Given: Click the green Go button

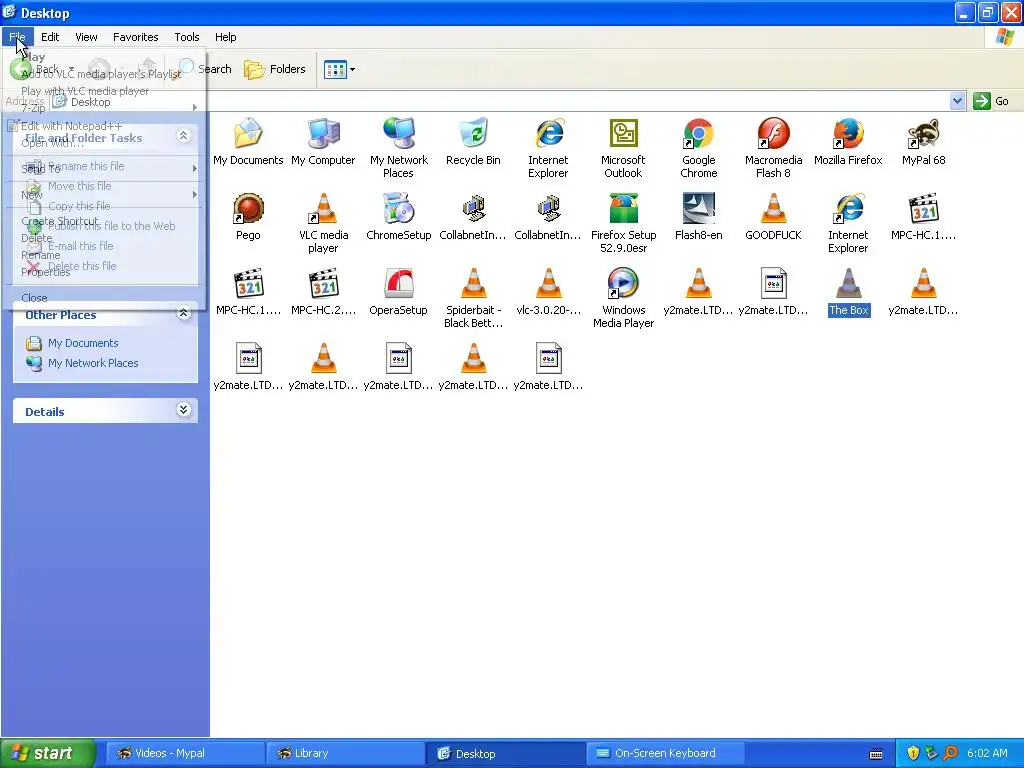Looking at the screenshot, I should [991, 101].
